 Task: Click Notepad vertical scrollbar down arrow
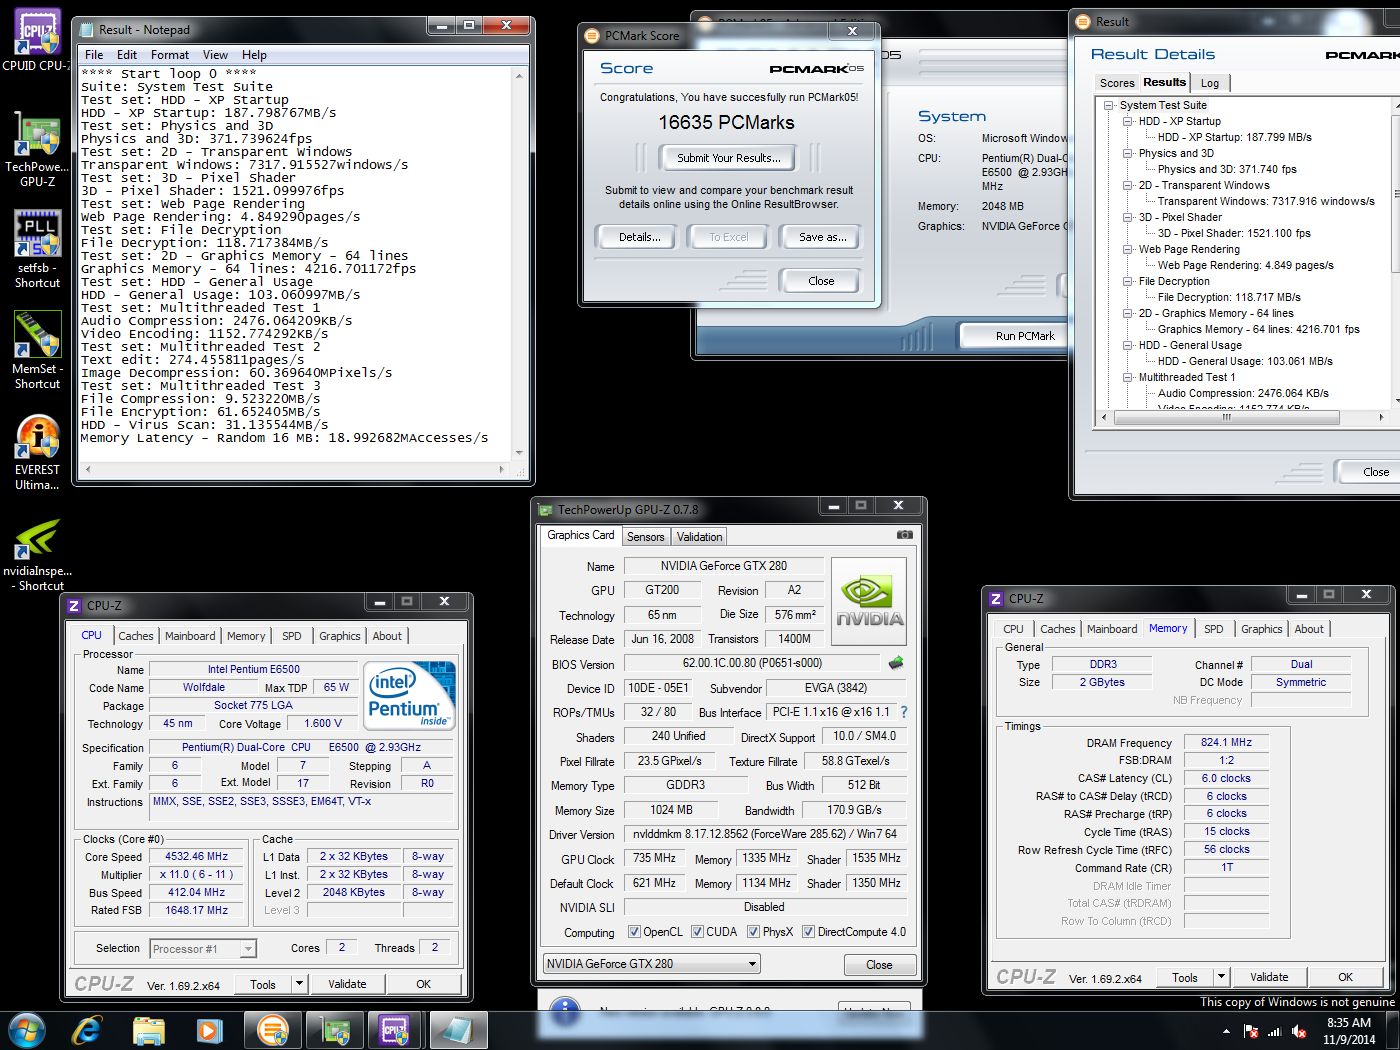point(519,454)
